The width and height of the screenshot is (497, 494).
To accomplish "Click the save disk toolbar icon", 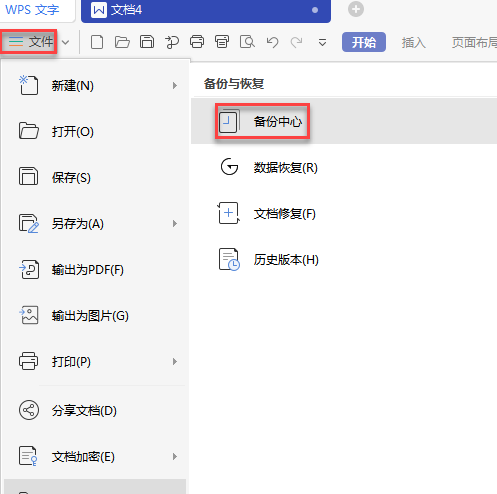I will tap(147, 42).
